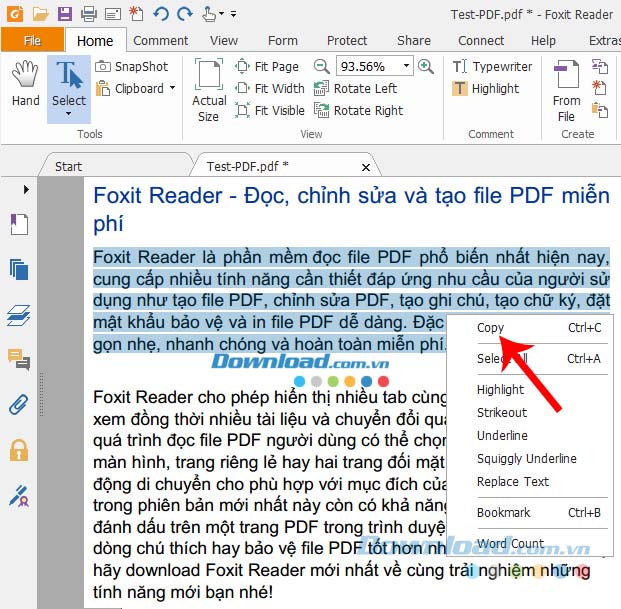The width and height of the screenshot is (621, 609).
Task: Click the Foxit Reader logo icon
Action: click(x=15, y=13)
